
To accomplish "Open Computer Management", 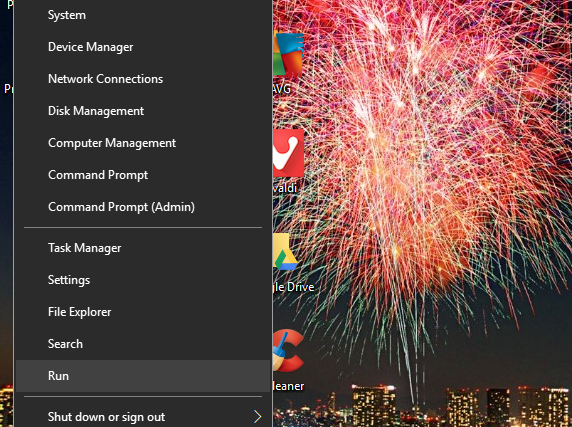I will [x=143, y=143].
